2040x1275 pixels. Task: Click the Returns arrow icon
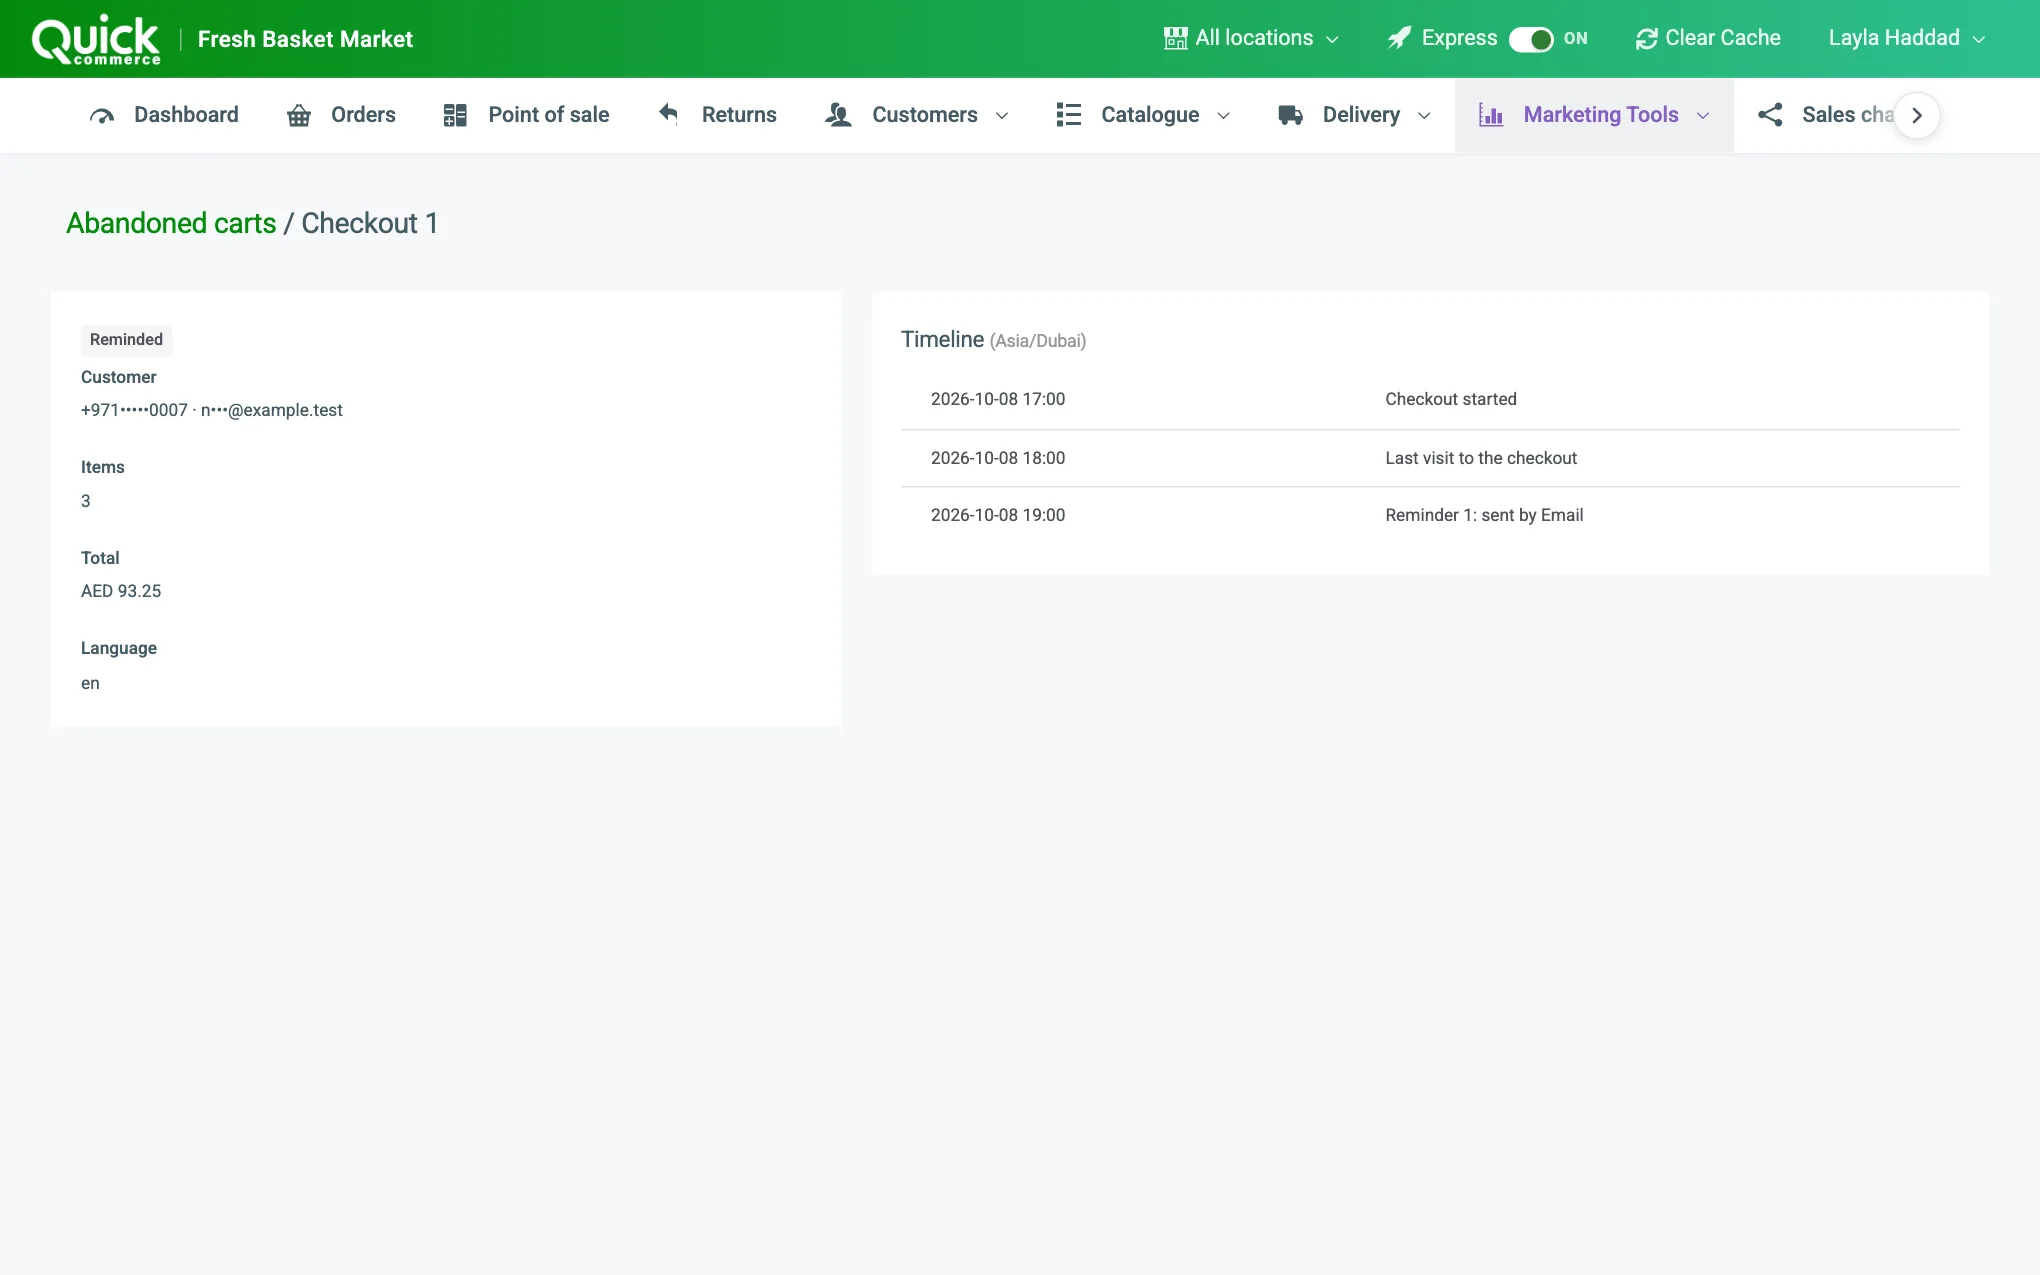[669, 114]
